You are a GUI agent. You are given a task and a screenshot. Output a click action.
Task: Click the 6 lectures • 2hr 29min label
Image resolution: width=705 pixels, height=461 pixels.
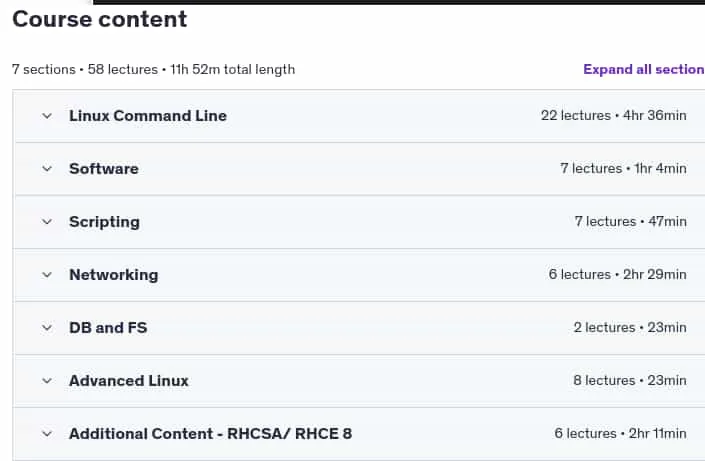pyautogui.click(x=617, y=274)
